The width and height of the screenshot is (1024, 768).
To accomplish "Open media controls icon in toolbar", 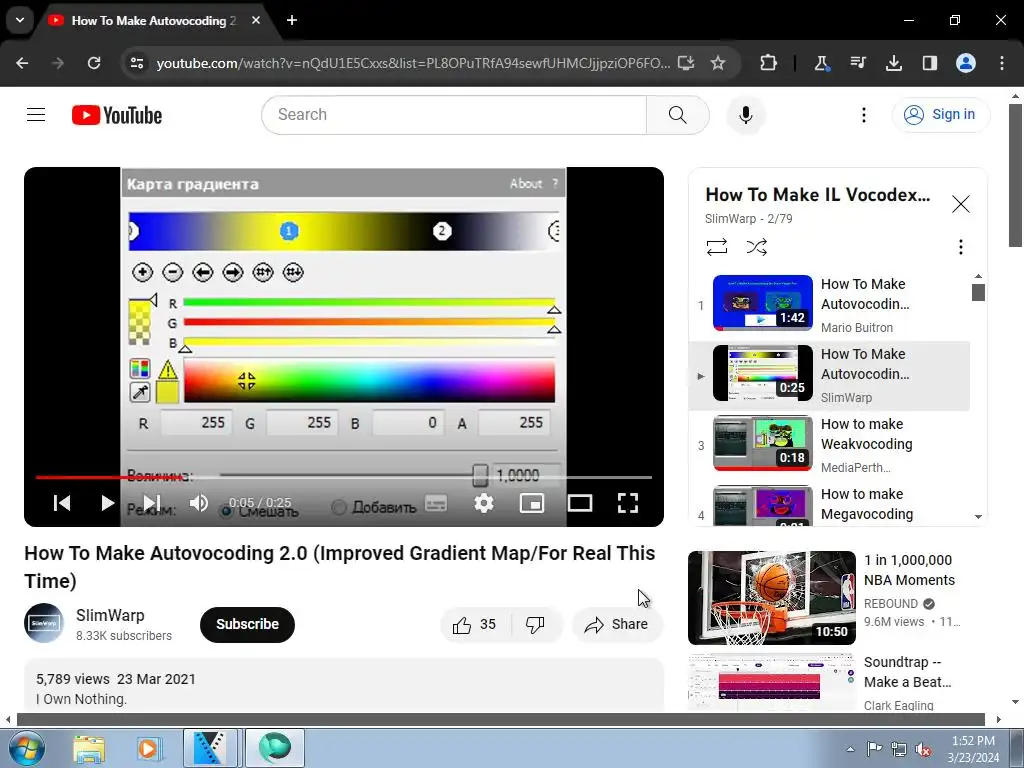I will 857,63.
